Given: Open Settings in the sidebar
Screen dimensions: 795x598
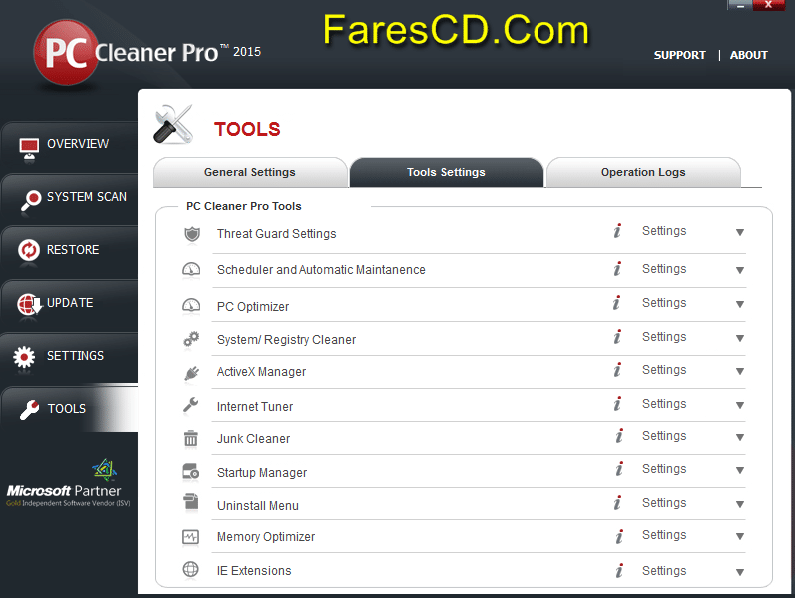Looking at the screenshot, I should tap(69, 358).
